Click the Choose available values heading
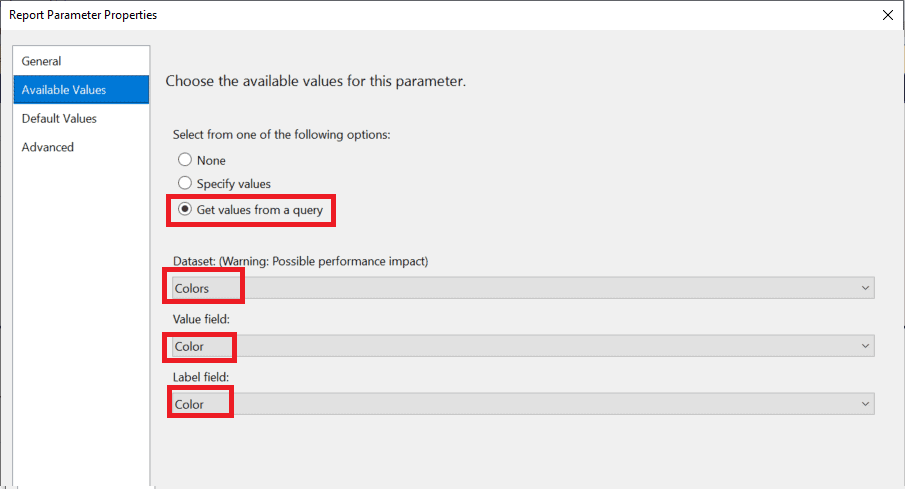Image resolution: width=905 pixels, height=489 pixels. click(x=315, y=81)
